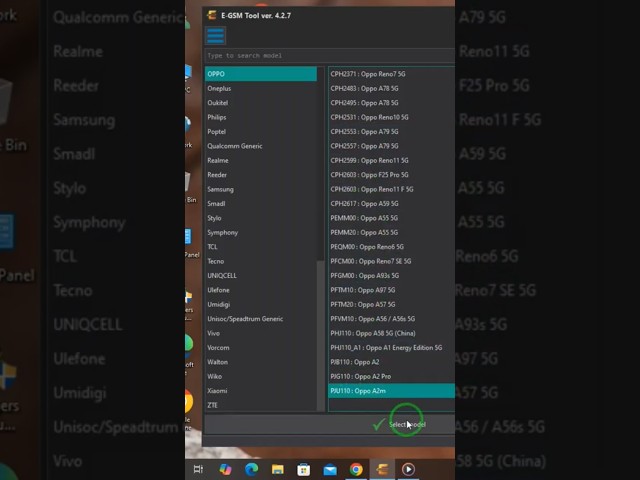Select Vorcom in the brand list

(261, 347)
